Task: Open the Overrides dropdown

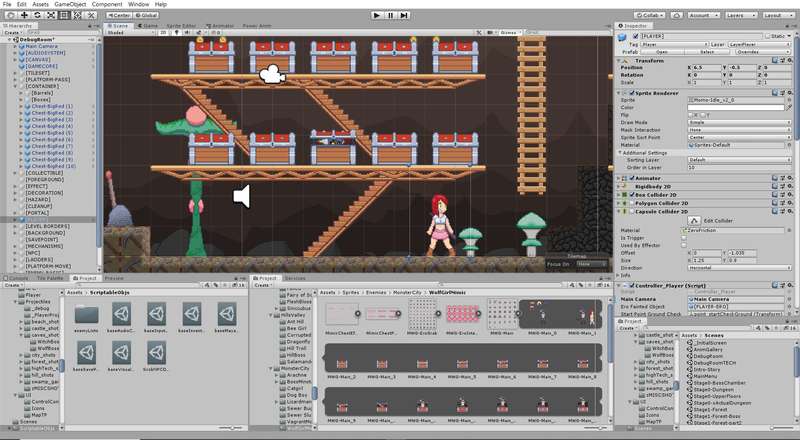Action: 761,52
